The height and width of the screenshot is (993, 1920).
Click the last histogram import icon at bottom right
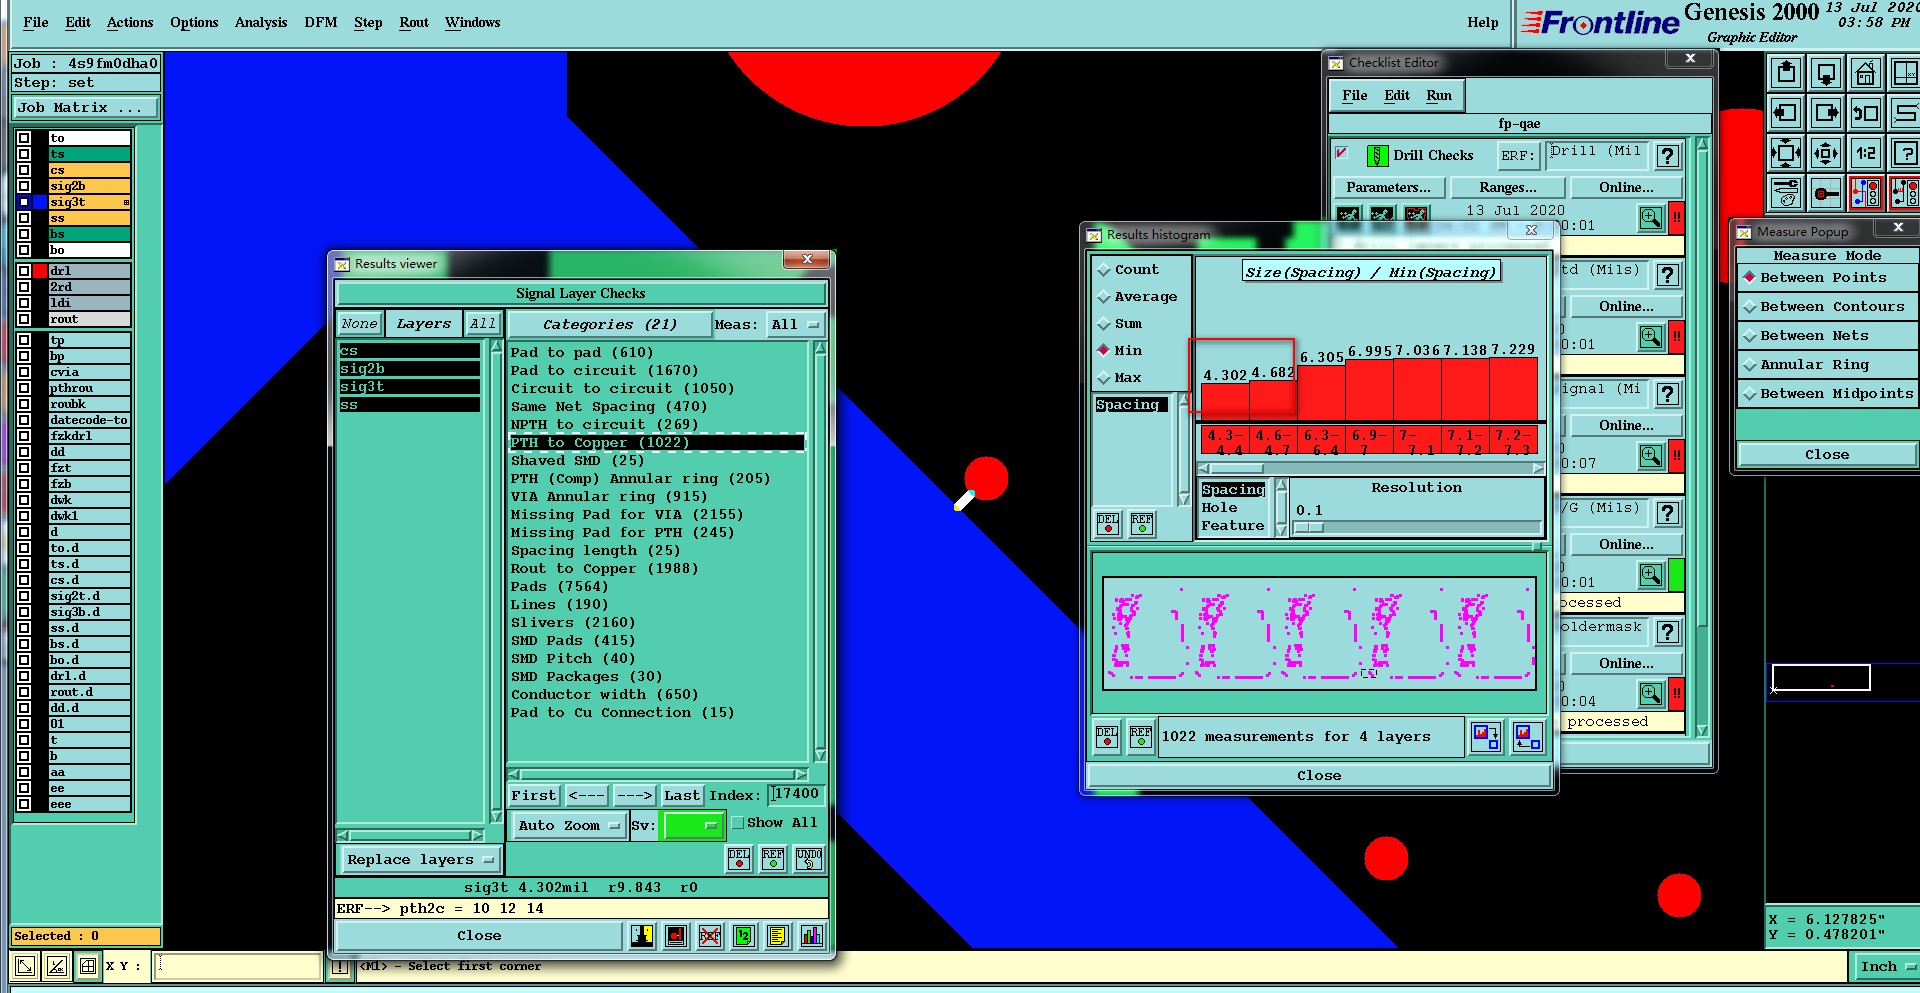pyautogui.click(x=1528, y=737)
